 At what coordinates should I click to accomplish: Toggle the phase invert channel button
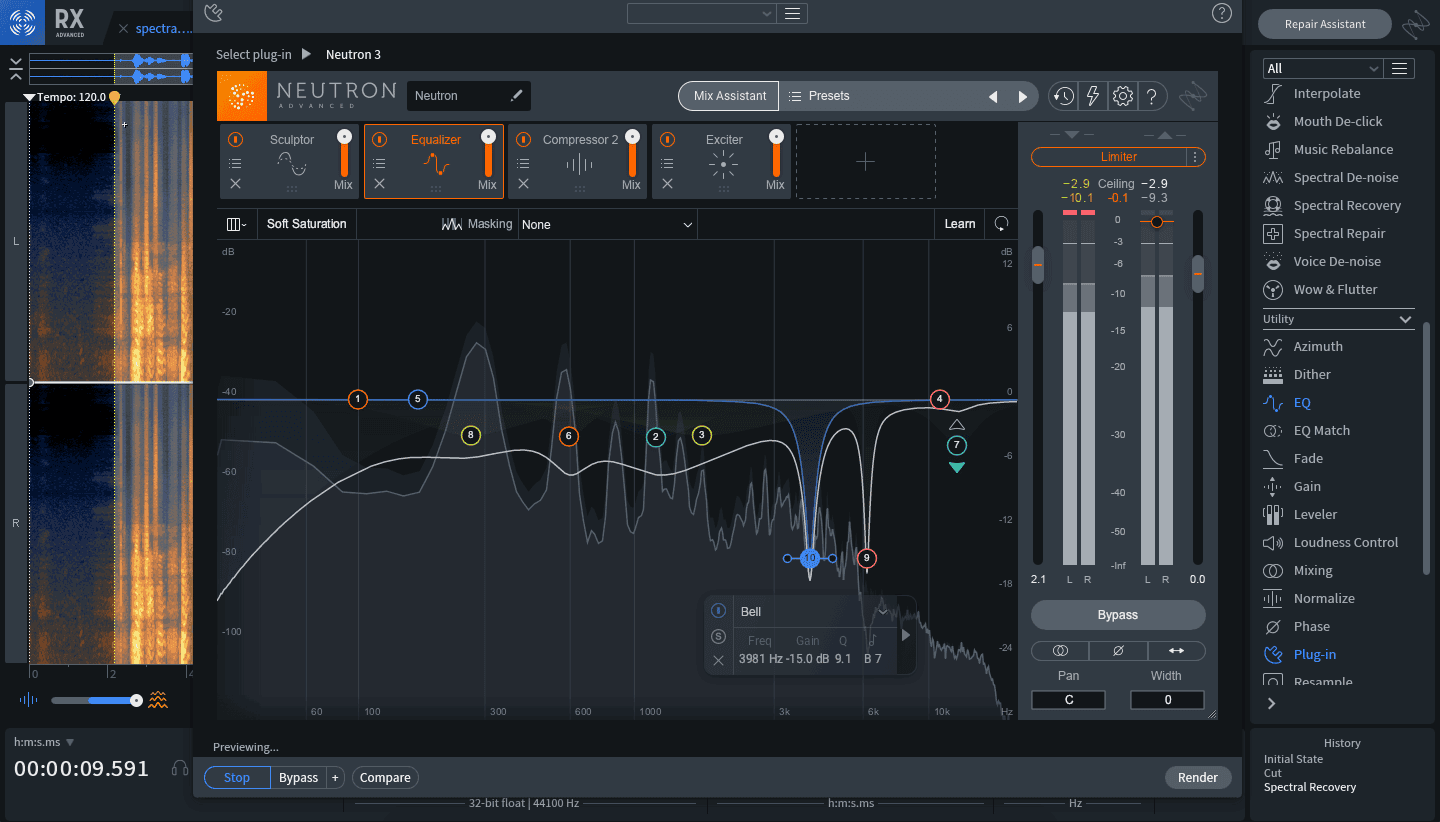(x=1118, y=650)
